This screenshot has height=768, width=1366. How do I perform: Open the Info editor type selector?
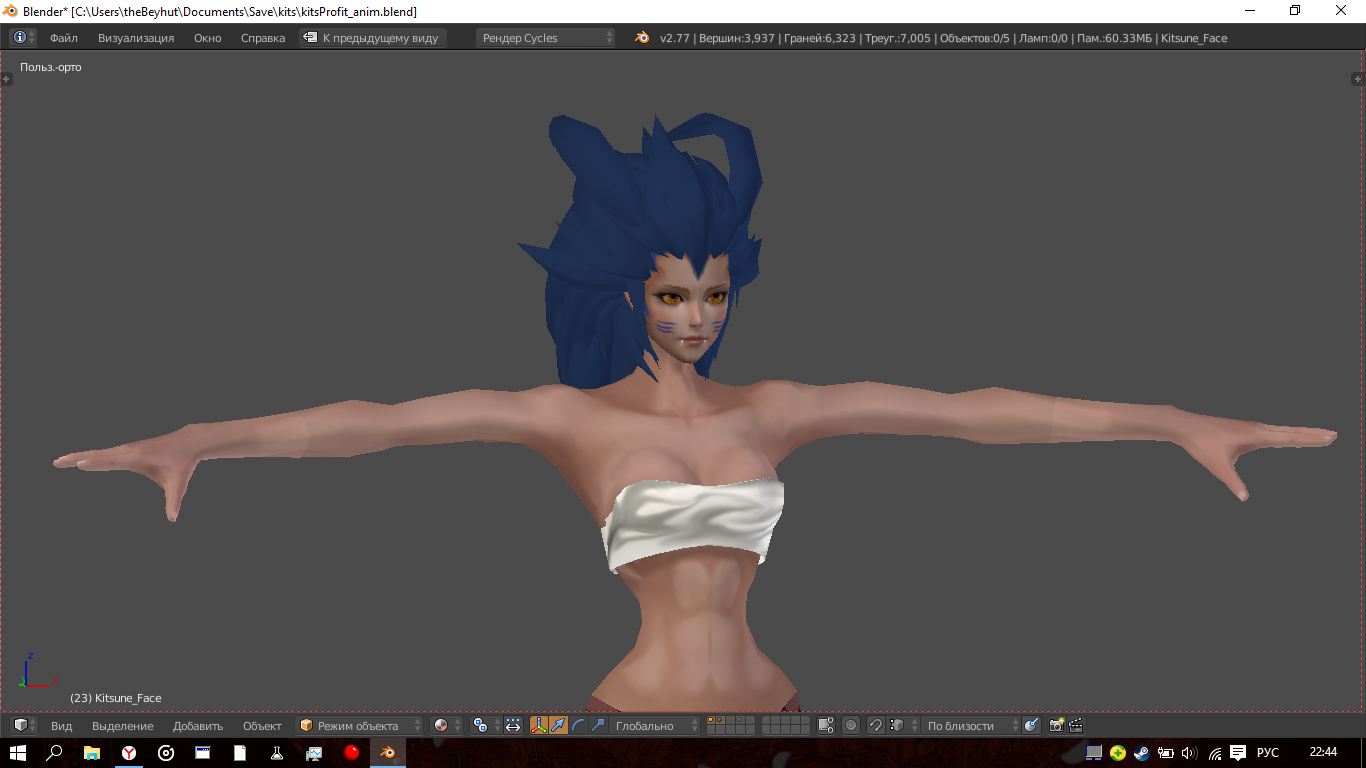point(23,38)
